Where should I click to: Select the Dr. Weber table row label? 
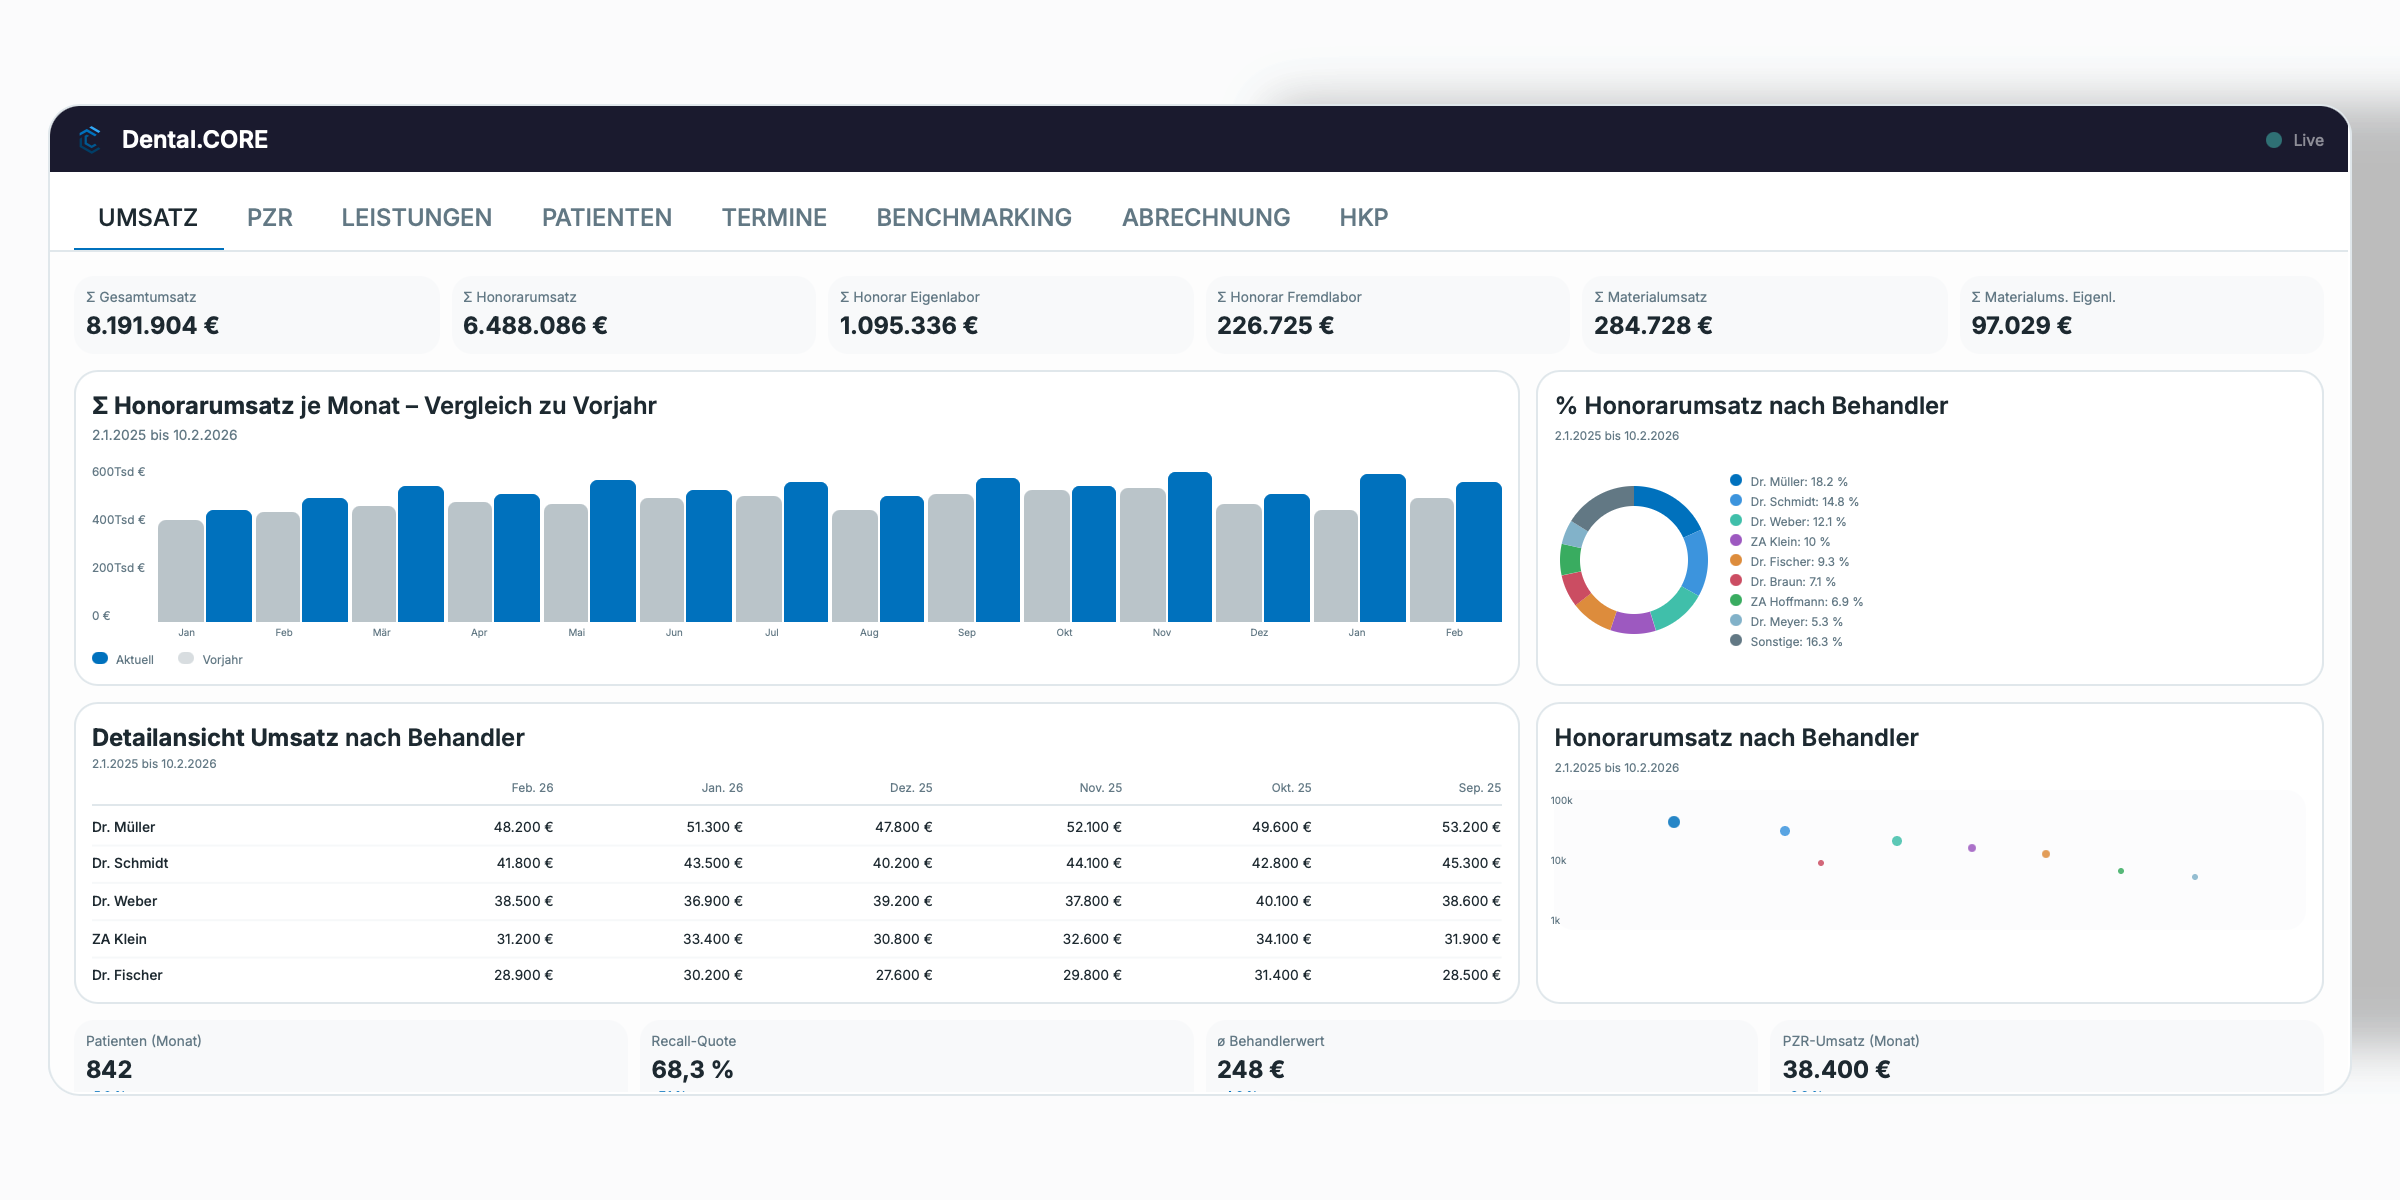click(124, 901)
